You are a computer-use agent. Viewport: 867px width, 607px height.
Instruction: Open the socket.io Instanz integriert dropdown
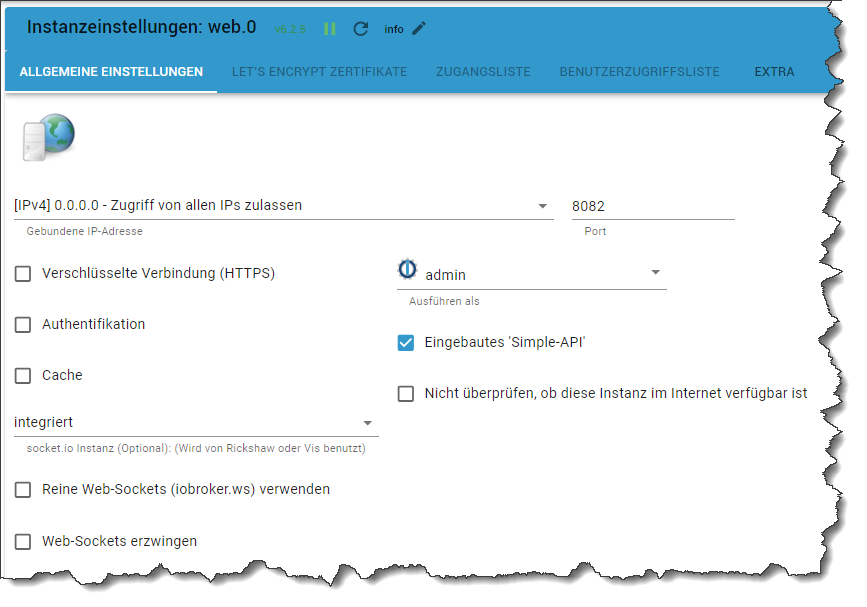(196, 423)
